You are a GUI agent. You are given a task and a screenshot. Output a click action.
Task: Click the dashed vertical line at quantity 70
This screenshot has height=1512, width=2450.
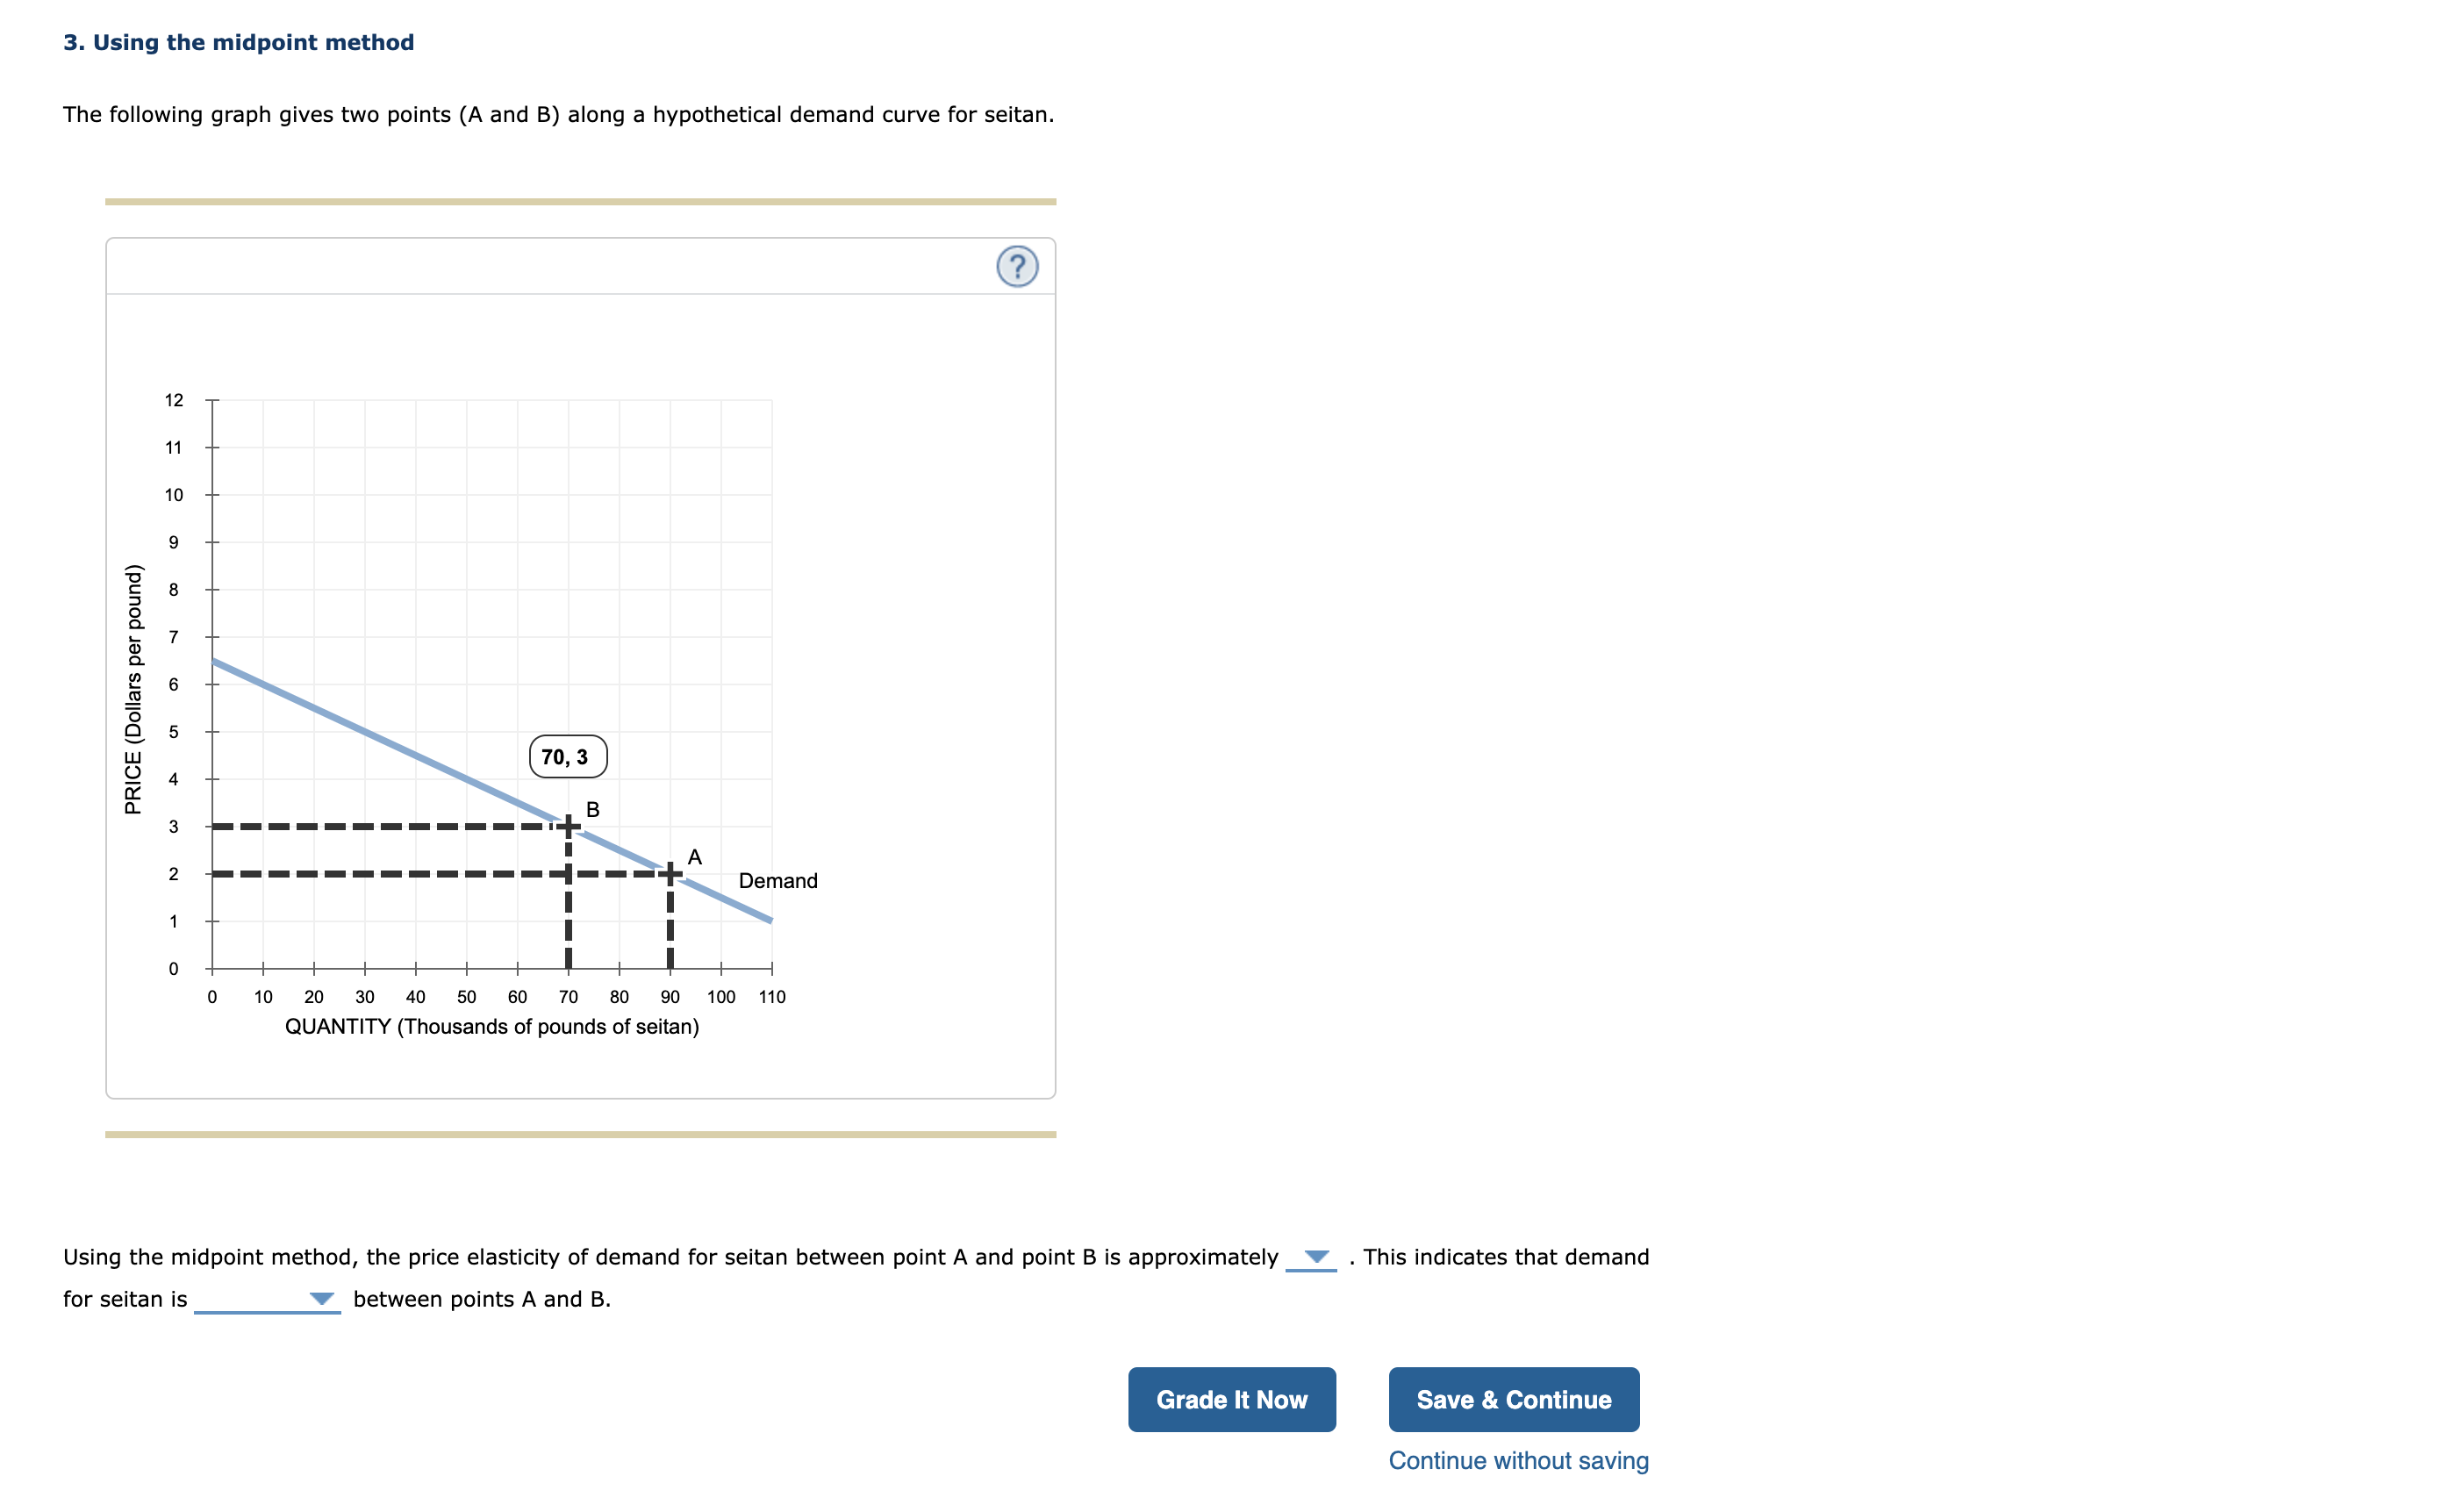point(567,920)
